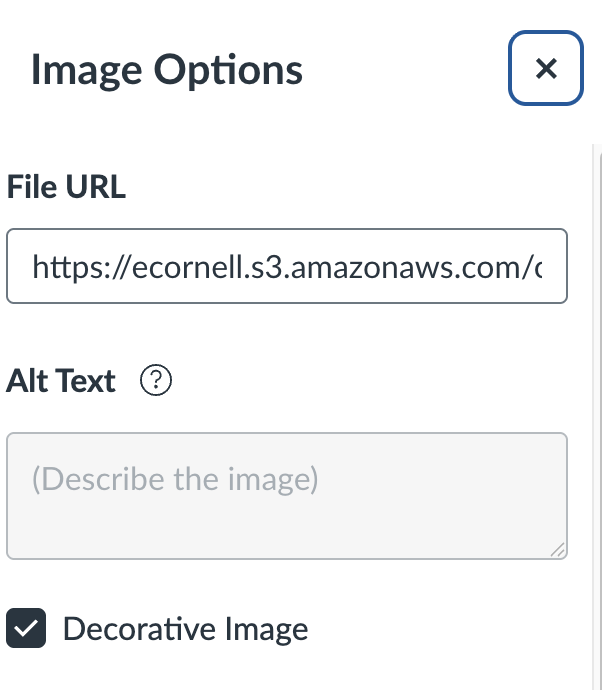The width and height of the screenshot is (602, 690).
Task: Uncheck the Decorative Image checkbox
Action: click(x=27, y=629)
